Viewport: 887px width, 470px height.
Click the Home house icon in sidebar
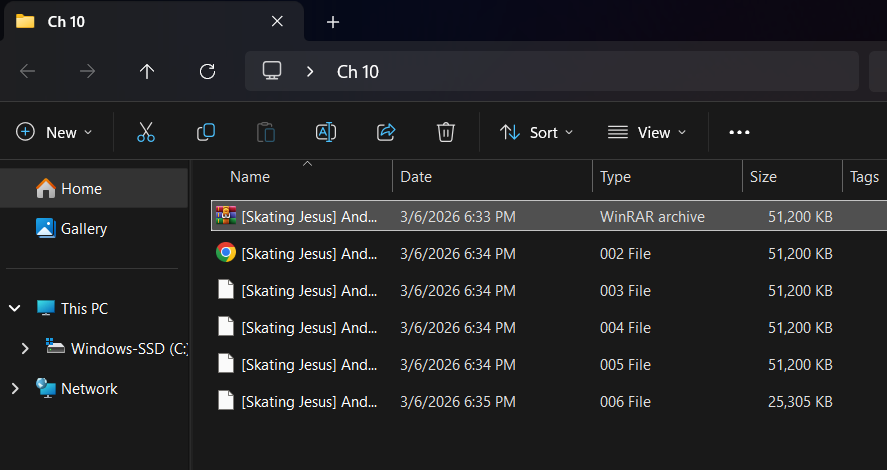pyautogui.click(x=45, y=188)
